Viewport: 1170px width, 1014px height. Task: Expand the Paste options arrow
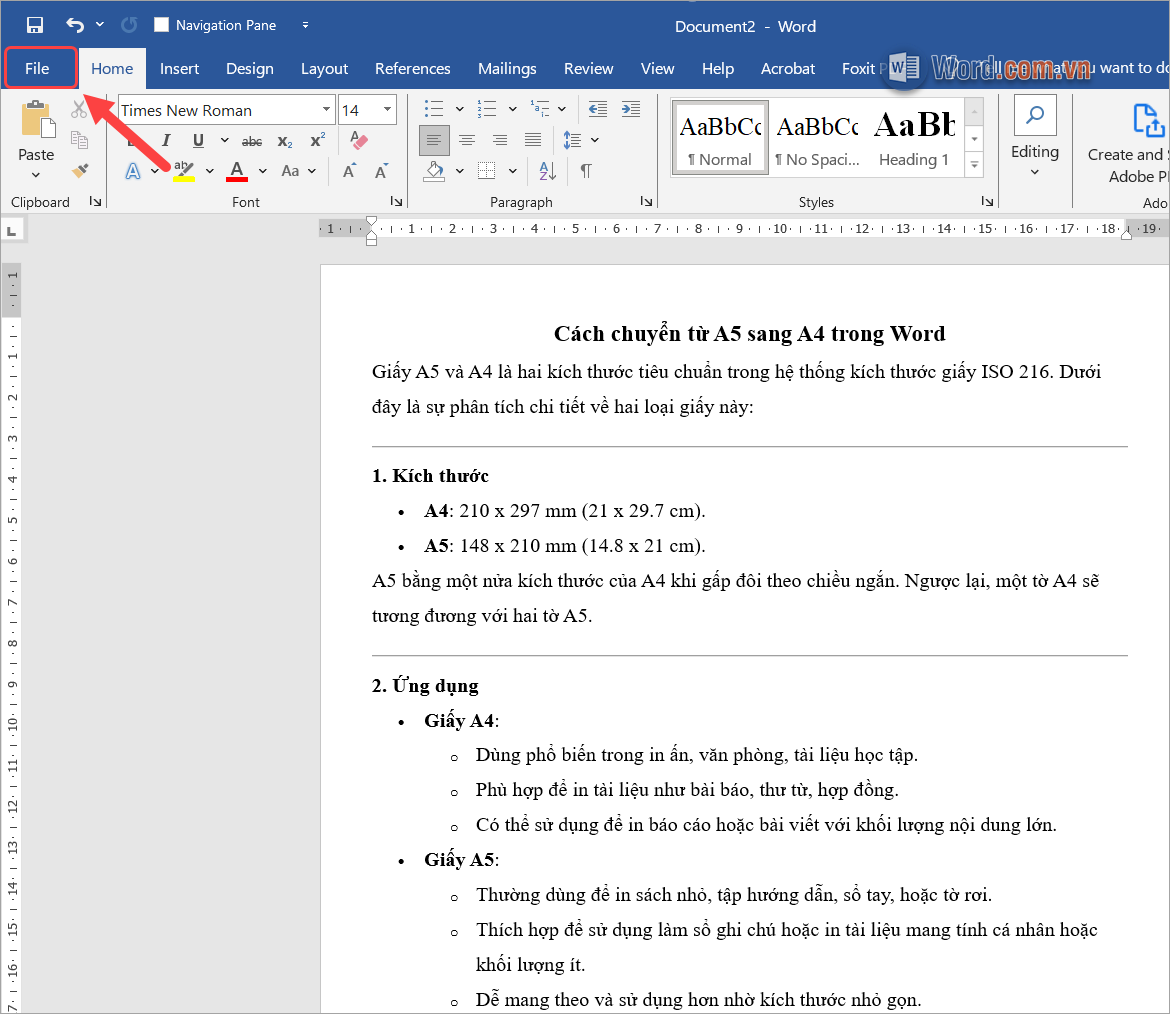click(x=36, y=175)
